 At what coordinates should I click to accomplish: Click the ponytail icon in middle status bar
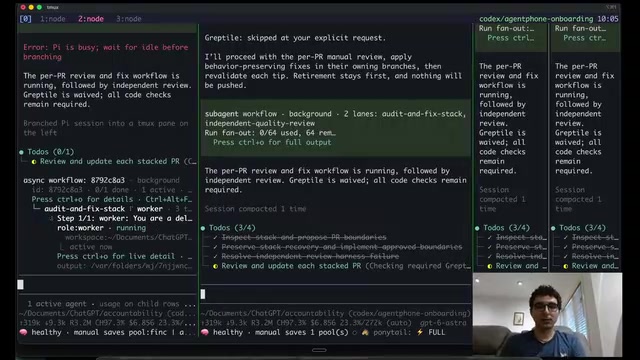point(365,332)
